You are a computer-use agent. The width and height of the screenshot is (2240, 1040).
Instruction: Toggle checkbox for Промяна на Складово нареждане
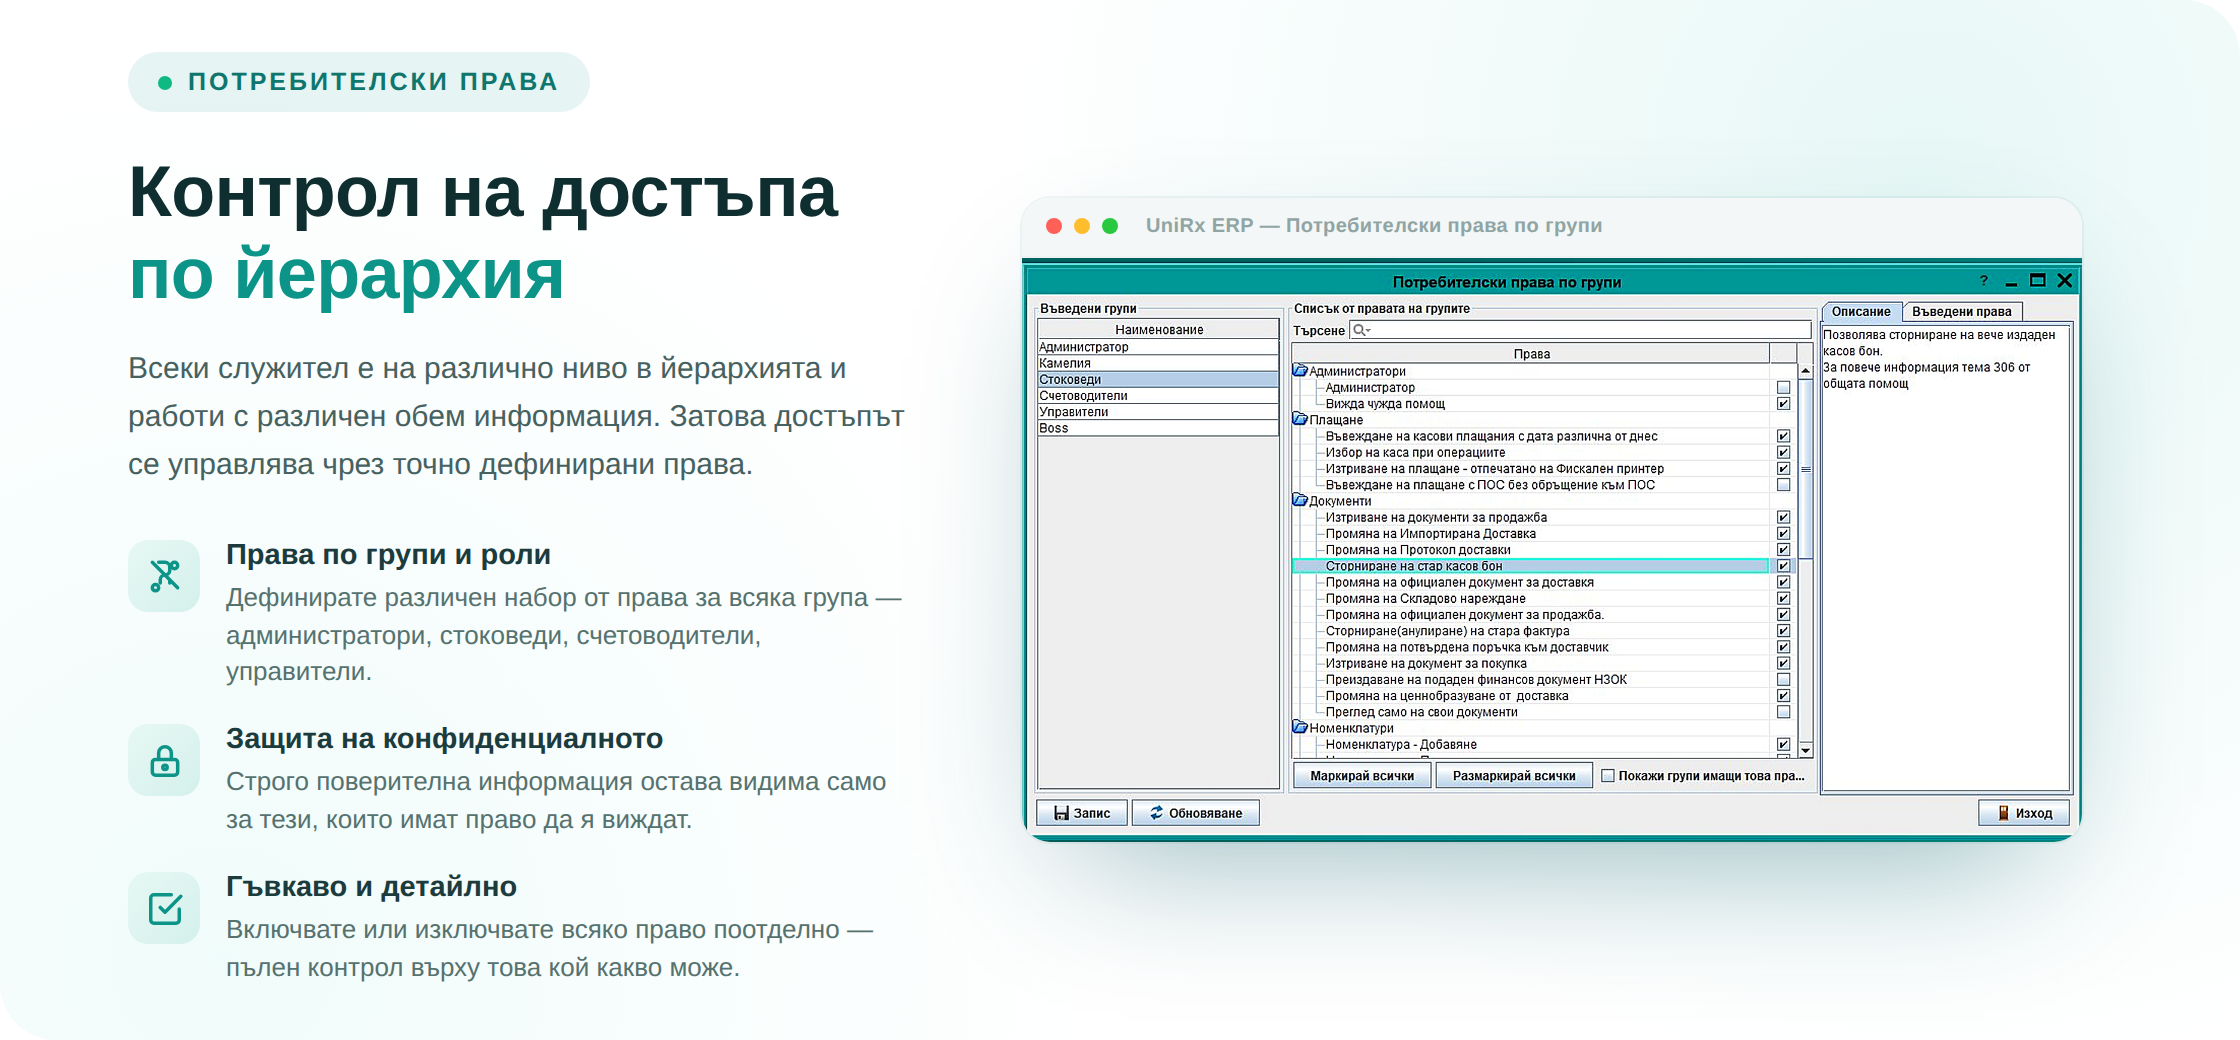[1783, 599]
